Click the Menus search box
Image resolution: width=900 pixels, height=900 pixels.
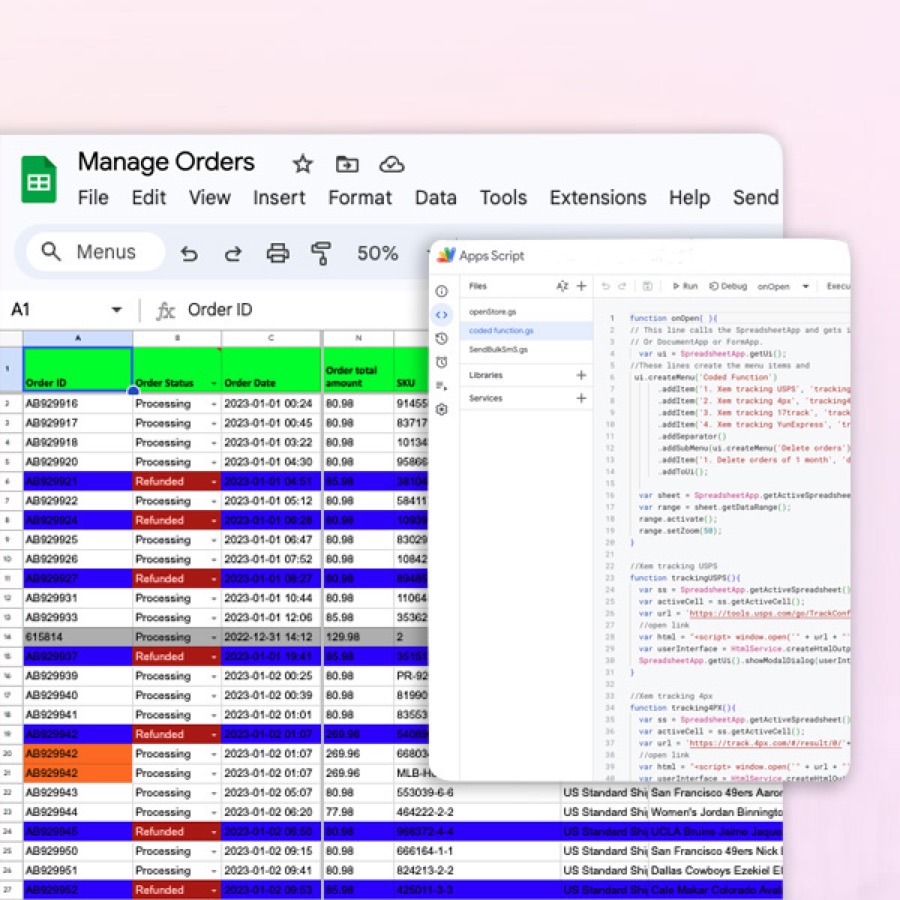tap(96, 252)
